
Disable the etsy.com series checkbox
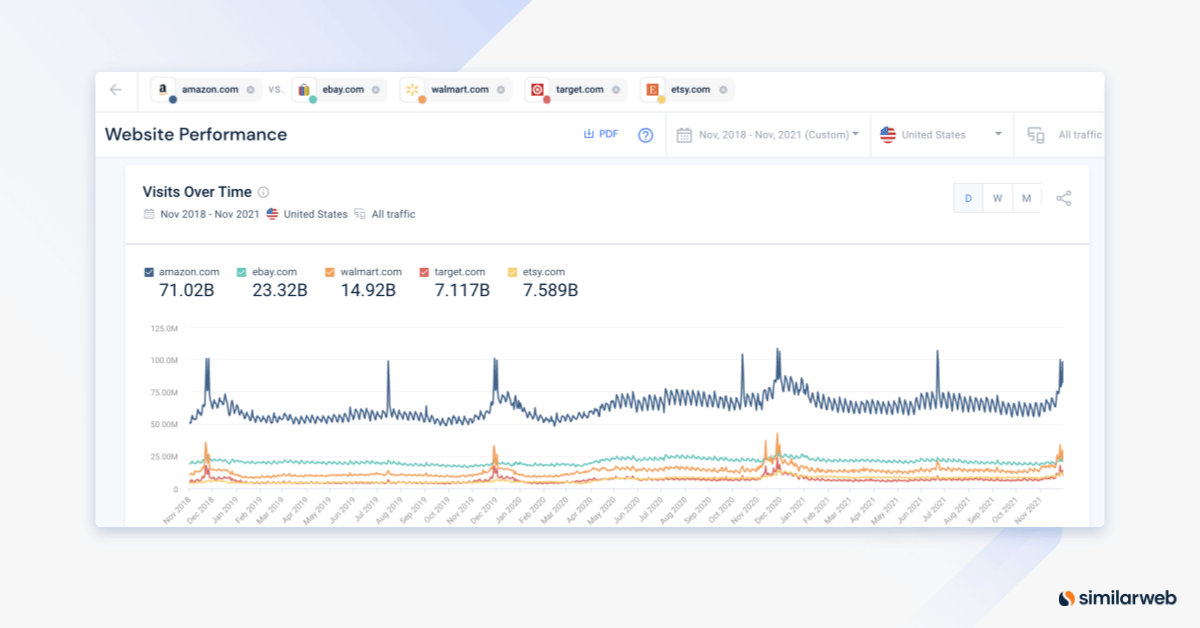click(x=513, y=272)
